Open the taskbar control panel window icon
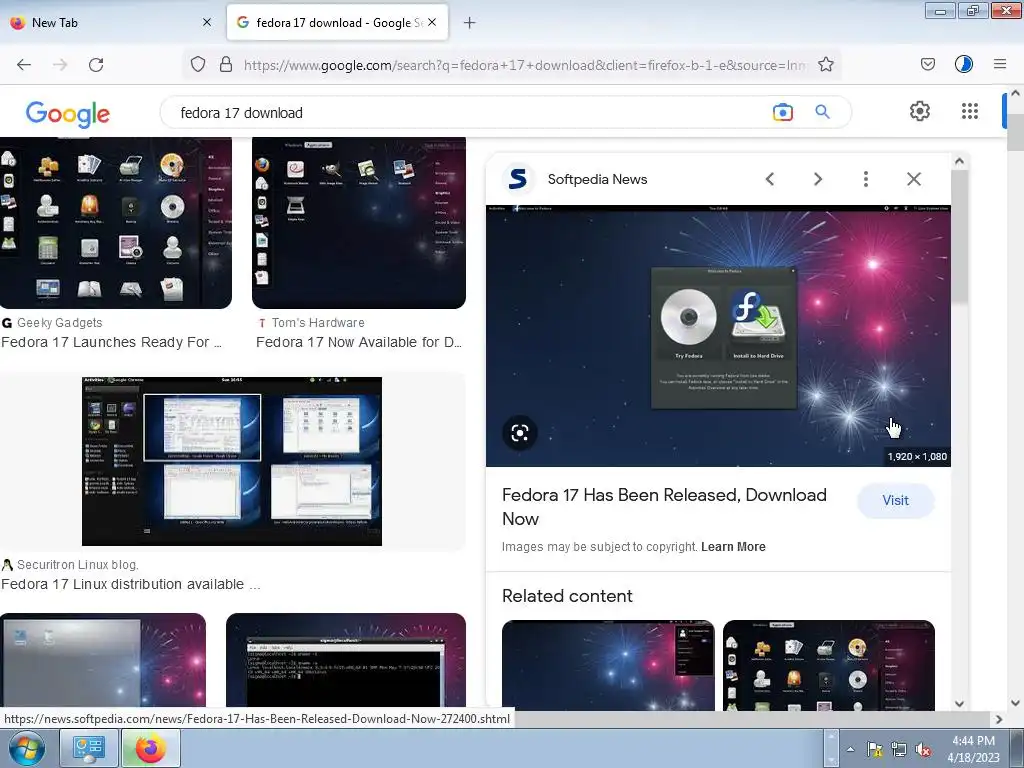Viewport: 1024px width, 768px height. (88, 748)
